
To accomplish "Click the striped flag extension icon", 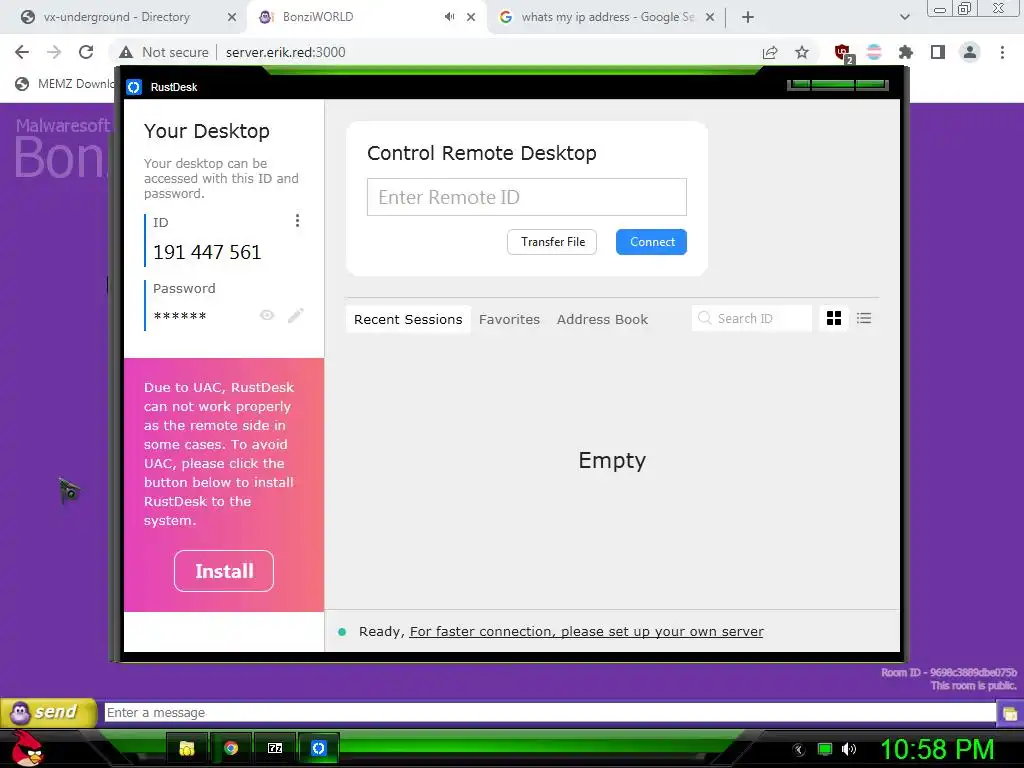I will (x=874, y=52).
